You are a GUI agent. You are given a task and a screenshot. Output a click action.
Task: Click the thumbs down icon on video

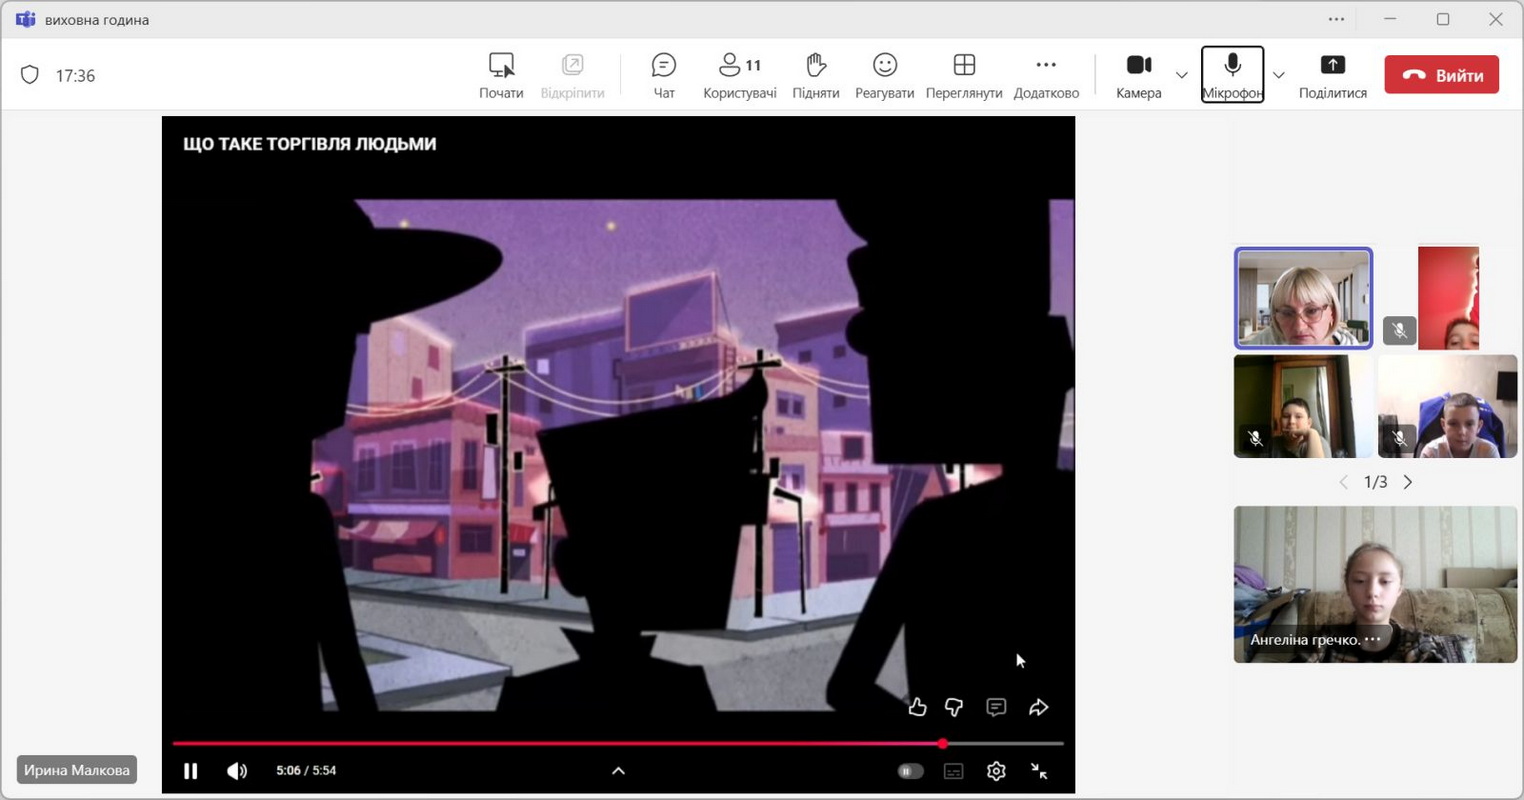tap(954, 707)
